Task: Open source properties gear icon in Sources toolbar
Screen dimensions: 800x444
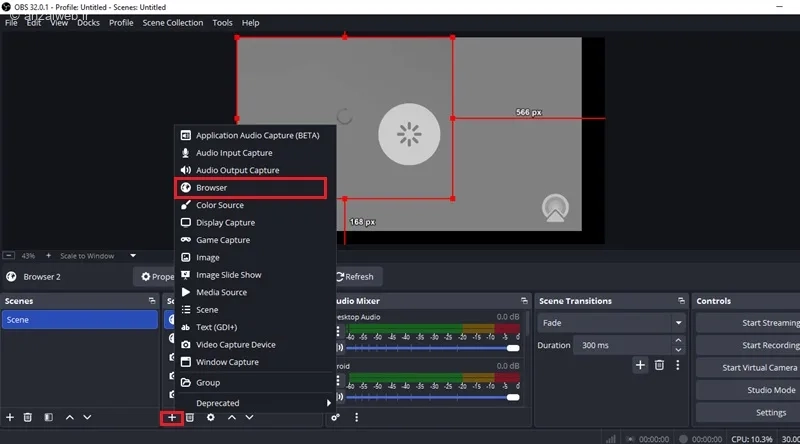Action: coord(210,417)
